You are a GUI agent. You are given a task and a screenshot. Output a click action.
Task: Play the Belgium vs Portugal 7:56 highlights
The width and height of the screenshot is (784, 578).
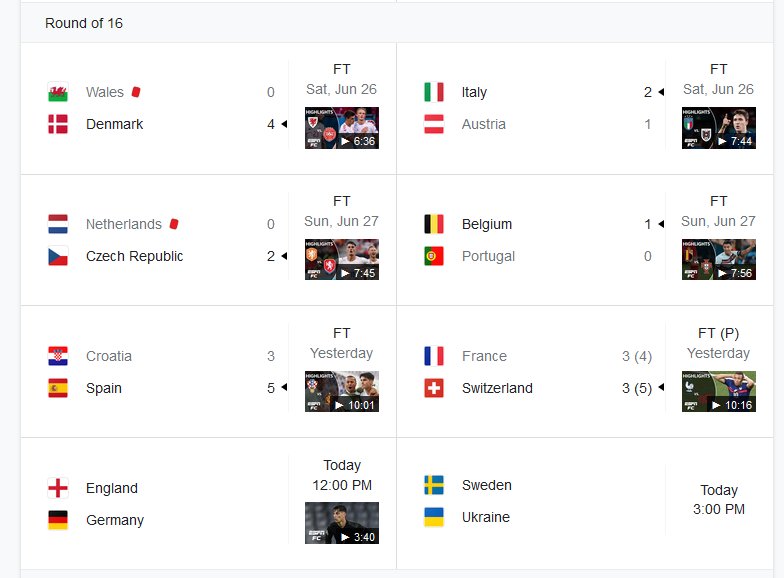[719, 260]
